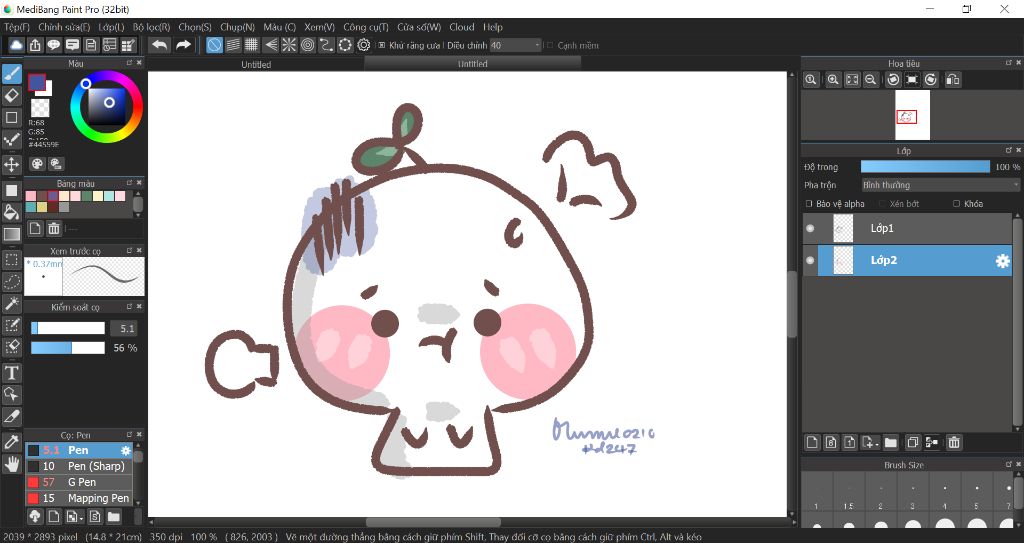Switch to the first Untitled tab

256,64
